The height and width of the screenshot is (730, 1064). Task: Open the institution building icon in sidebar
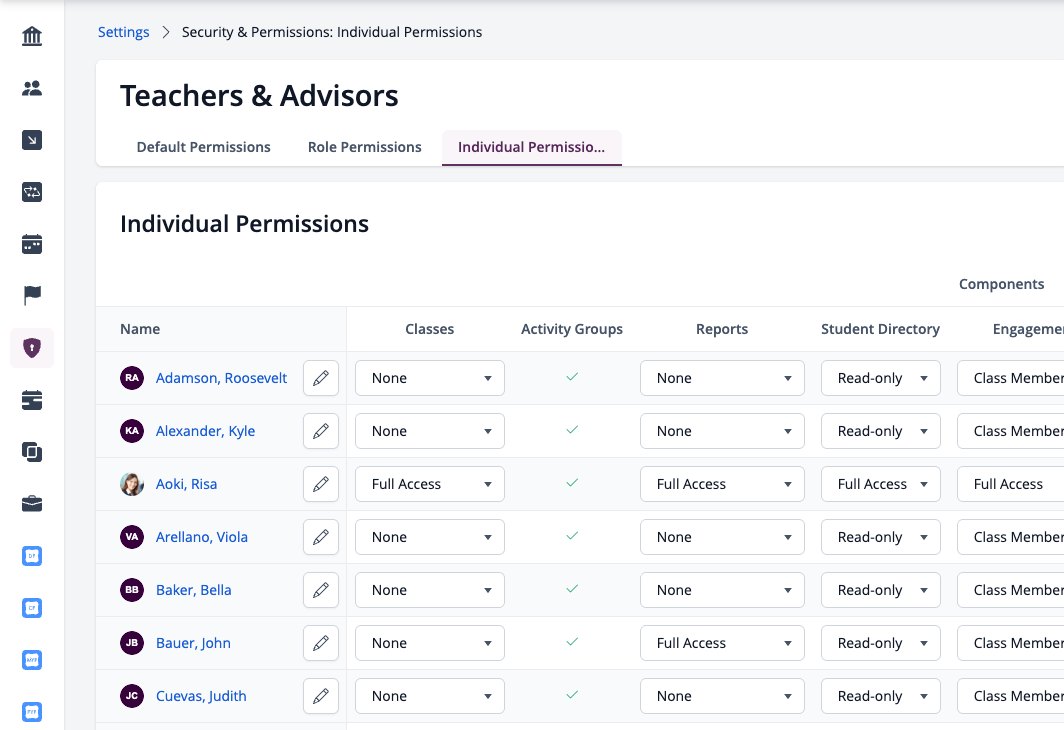(32, 36)
